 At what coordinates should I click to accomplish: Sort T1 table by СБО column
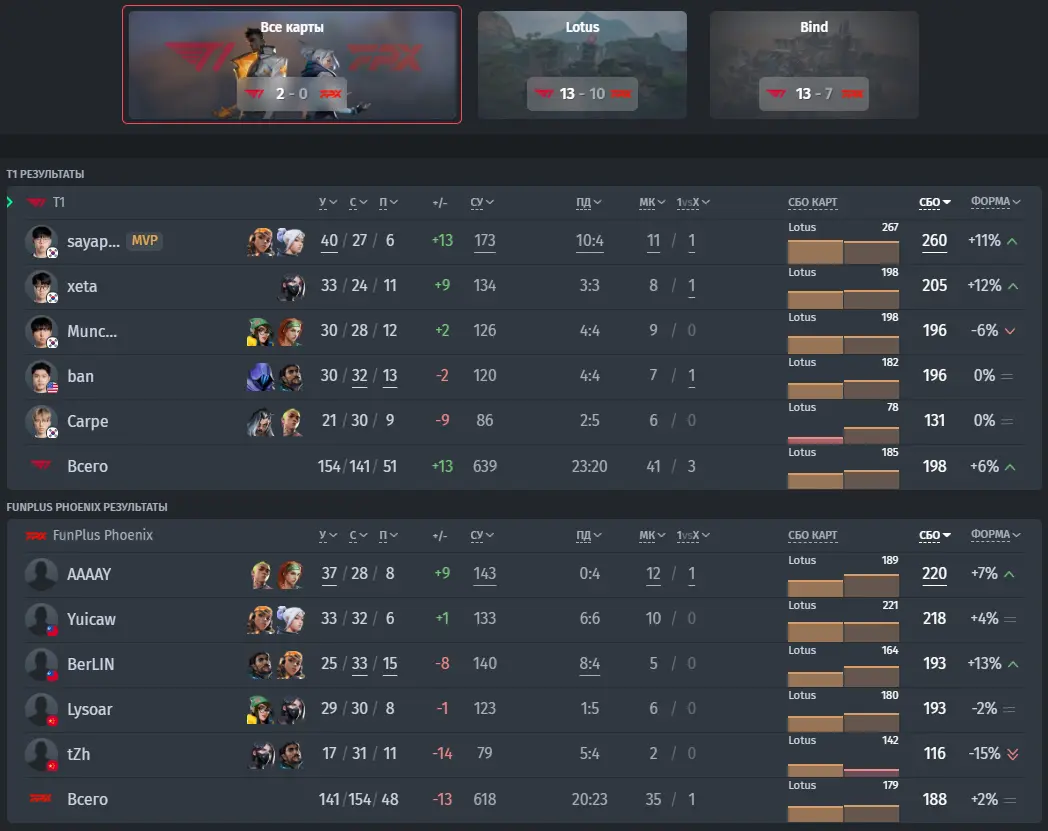[934, 202]
